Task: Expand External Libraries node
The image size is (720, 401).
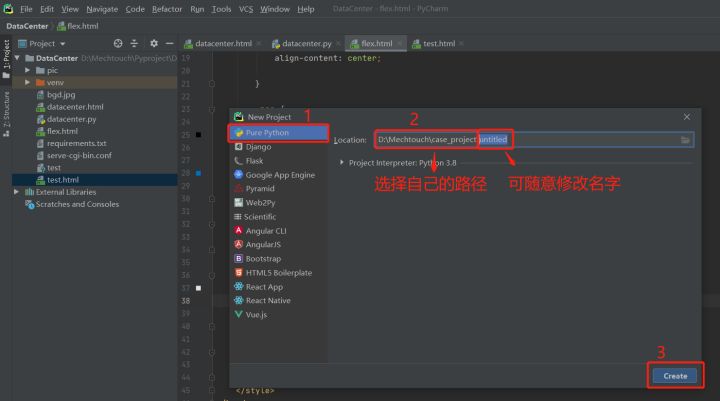Action: pos(17,192)
